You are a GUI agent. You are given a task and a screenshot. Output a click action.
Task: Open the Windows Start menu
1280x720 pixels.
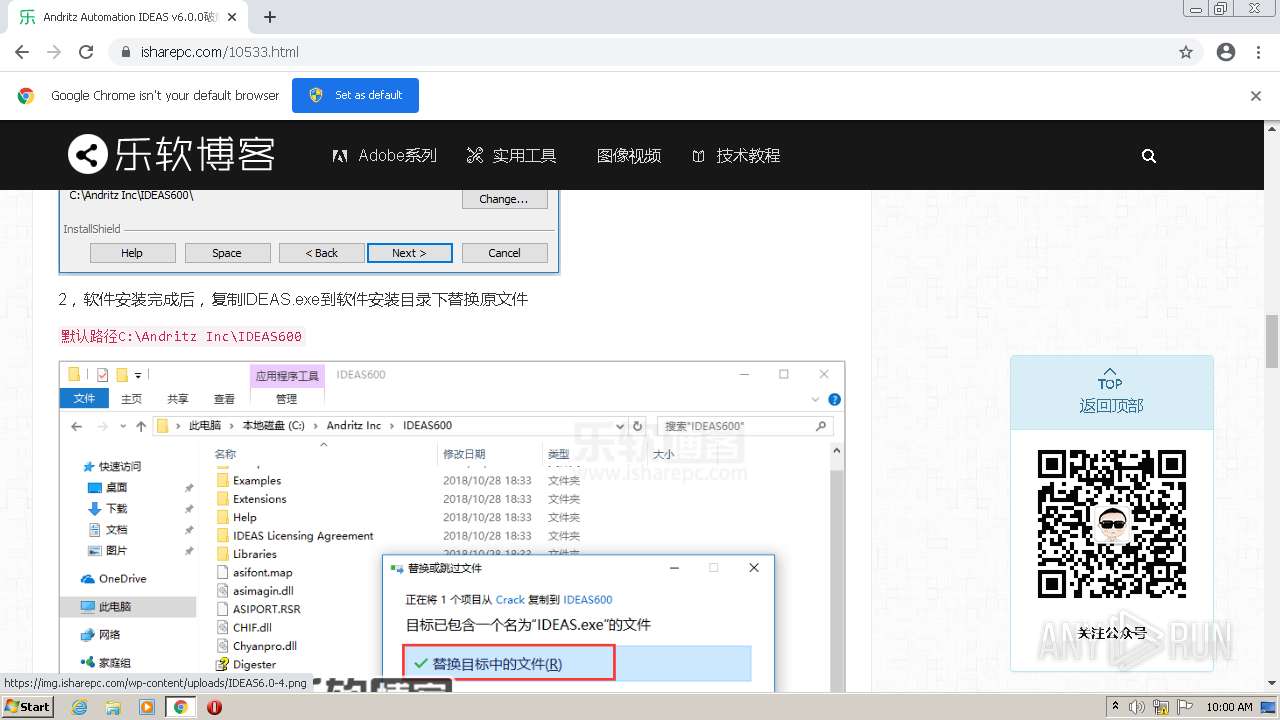27,706
